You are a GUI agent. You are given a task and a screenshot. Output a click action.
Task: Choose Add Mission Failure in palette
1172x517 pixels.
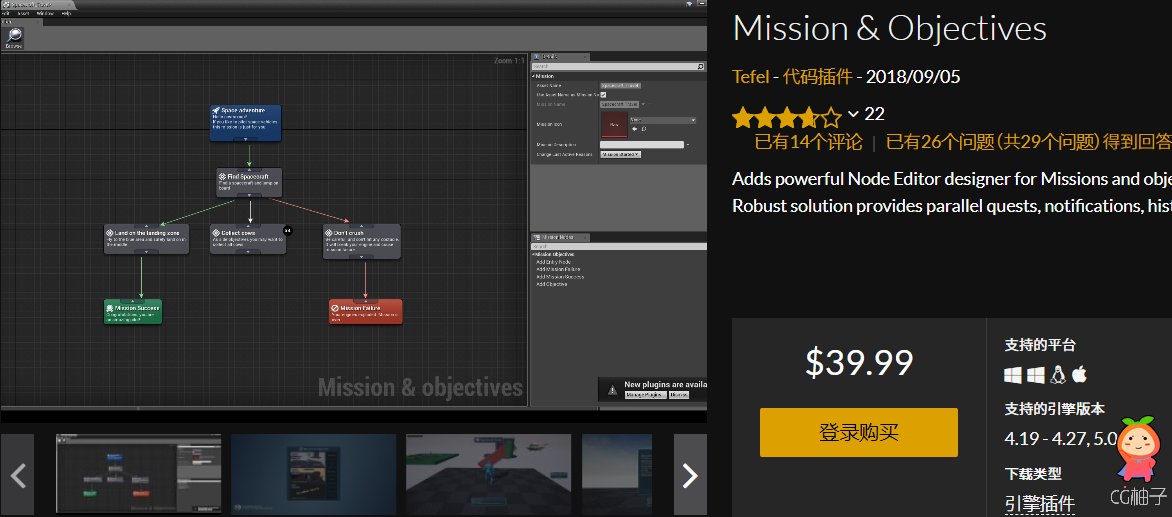tap(558, 269)
